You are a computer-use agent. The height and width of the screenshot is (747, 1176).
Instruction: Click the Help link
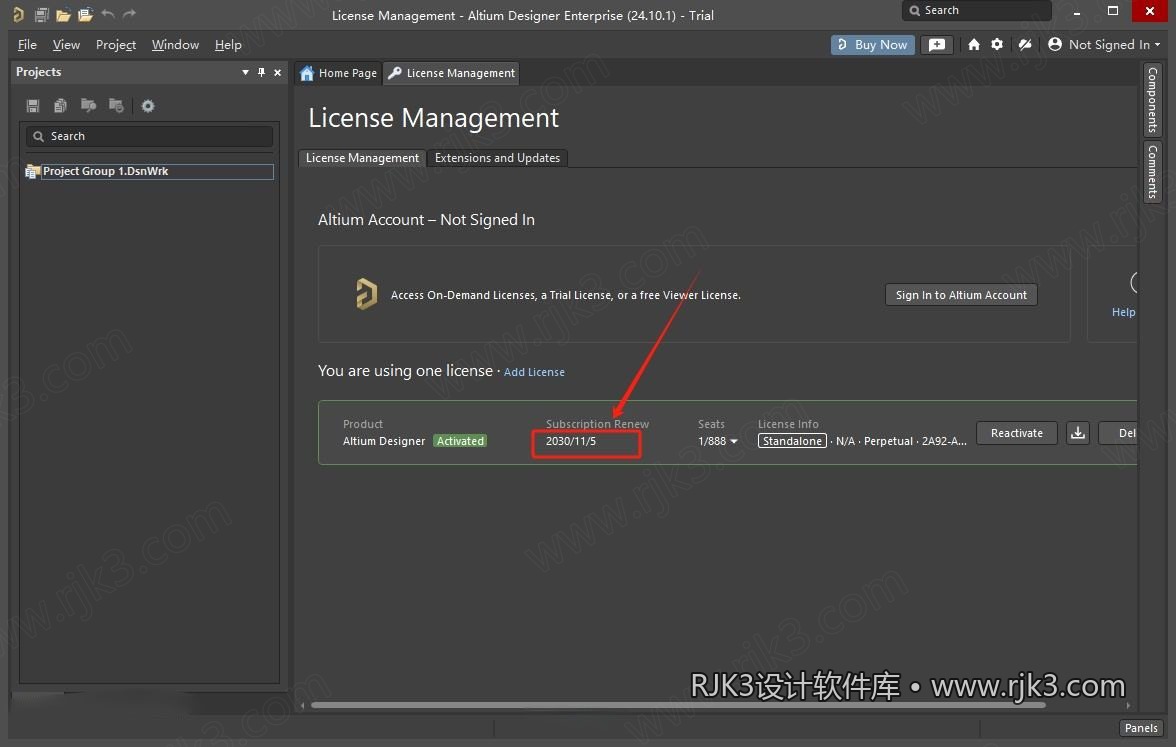point(1123,312)
